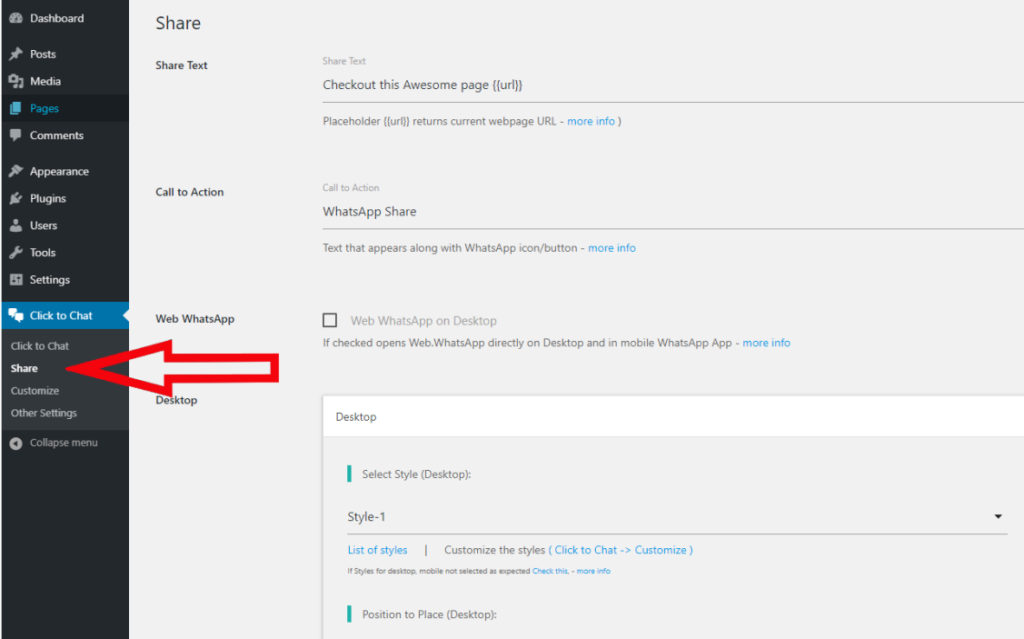Open Other Settings submenu item
Screen dimensions: 1024x639
tap(44, 413)
